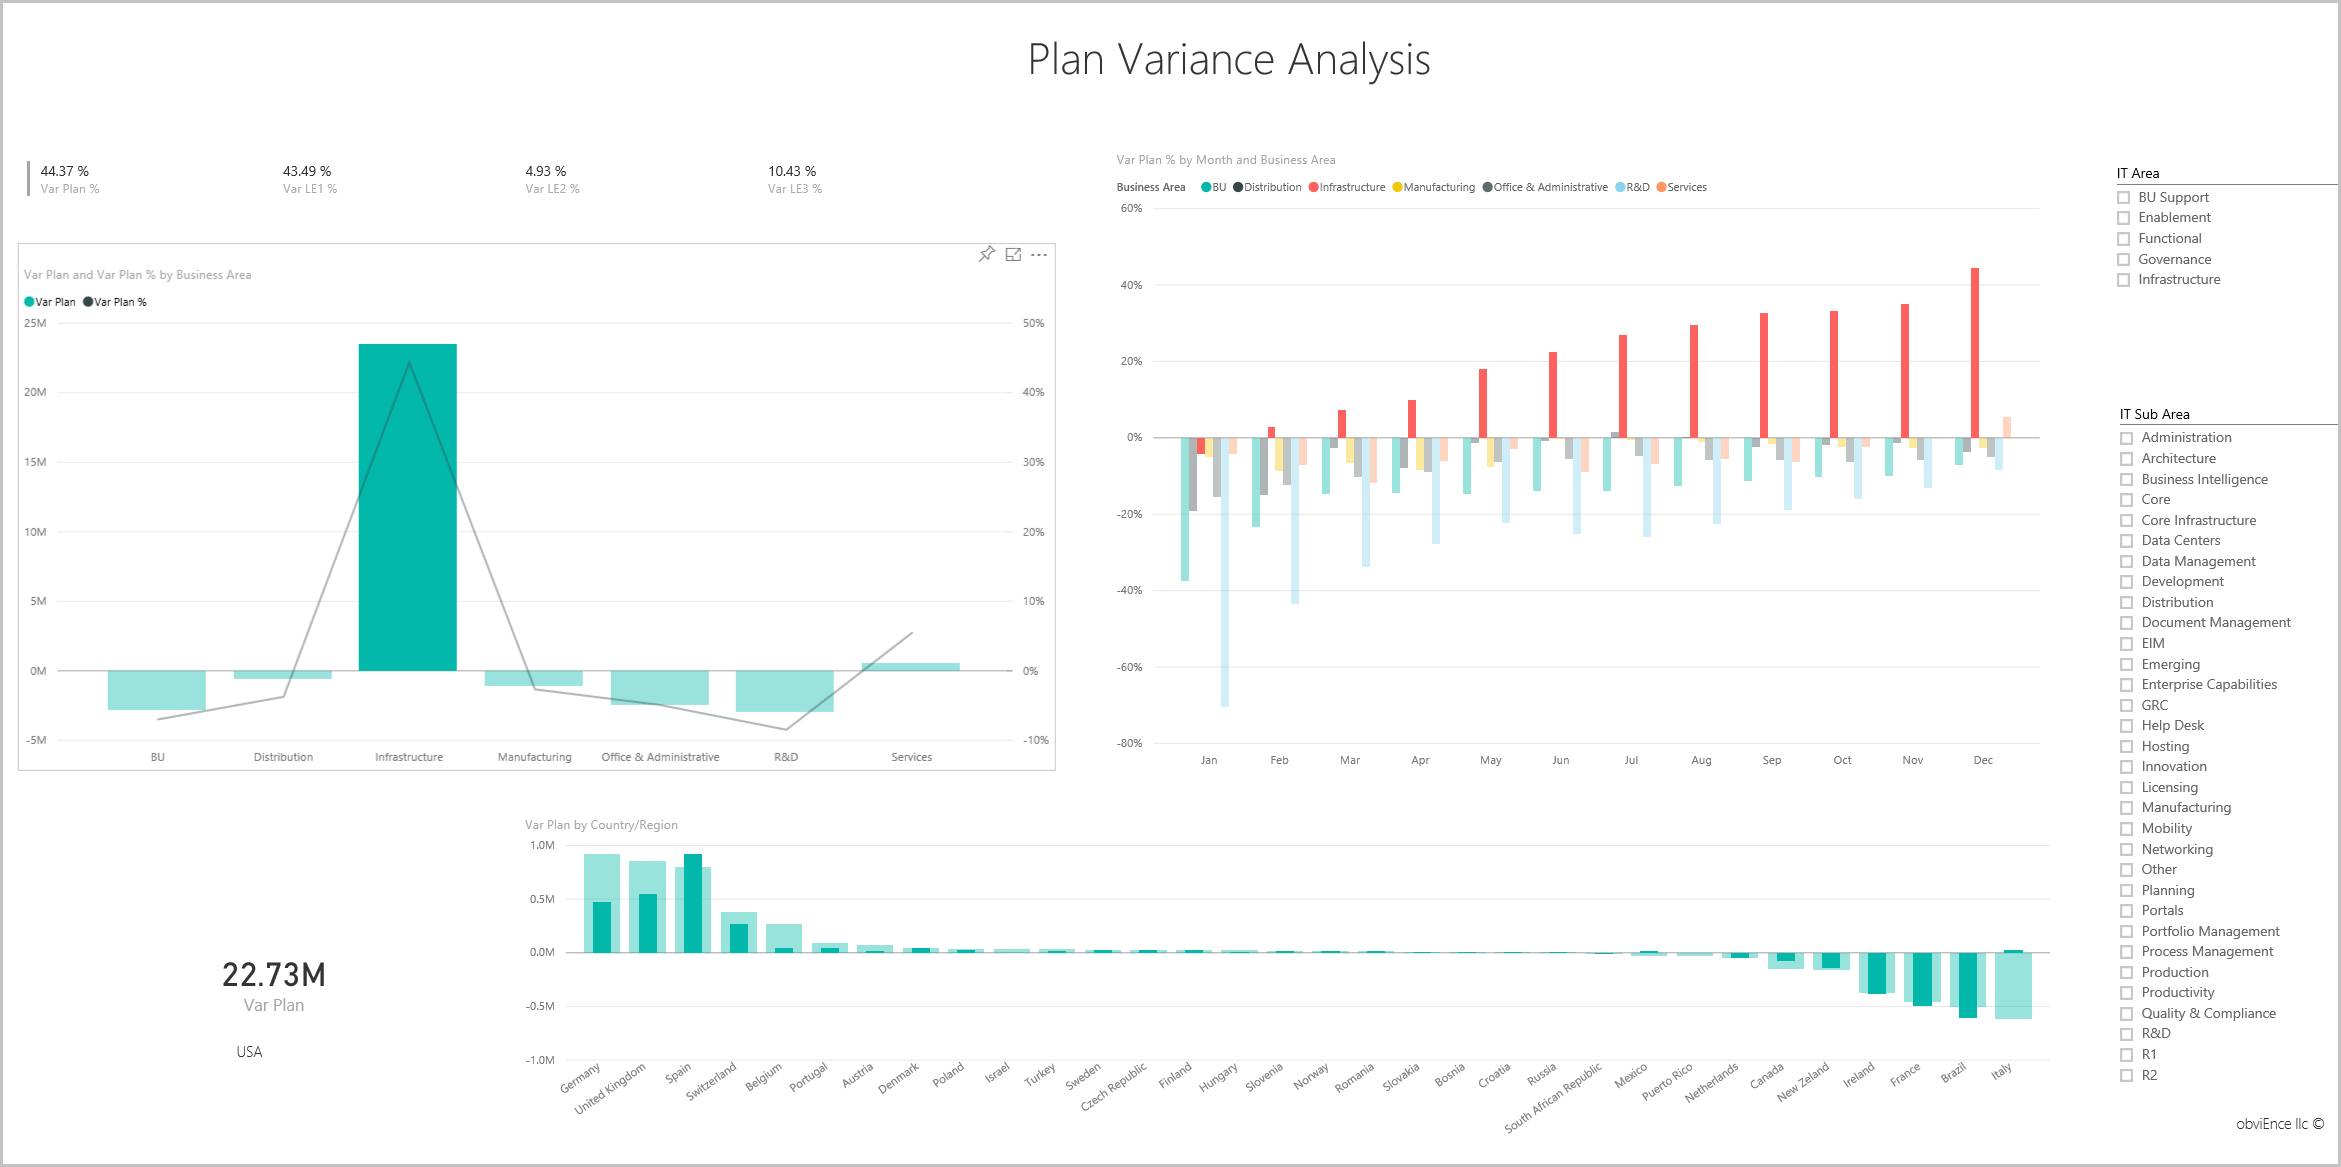Viewport: 2341px width, 1167px height.
Task: Enable the Networking sub area filter
Action: click(x=2126, y=849)
